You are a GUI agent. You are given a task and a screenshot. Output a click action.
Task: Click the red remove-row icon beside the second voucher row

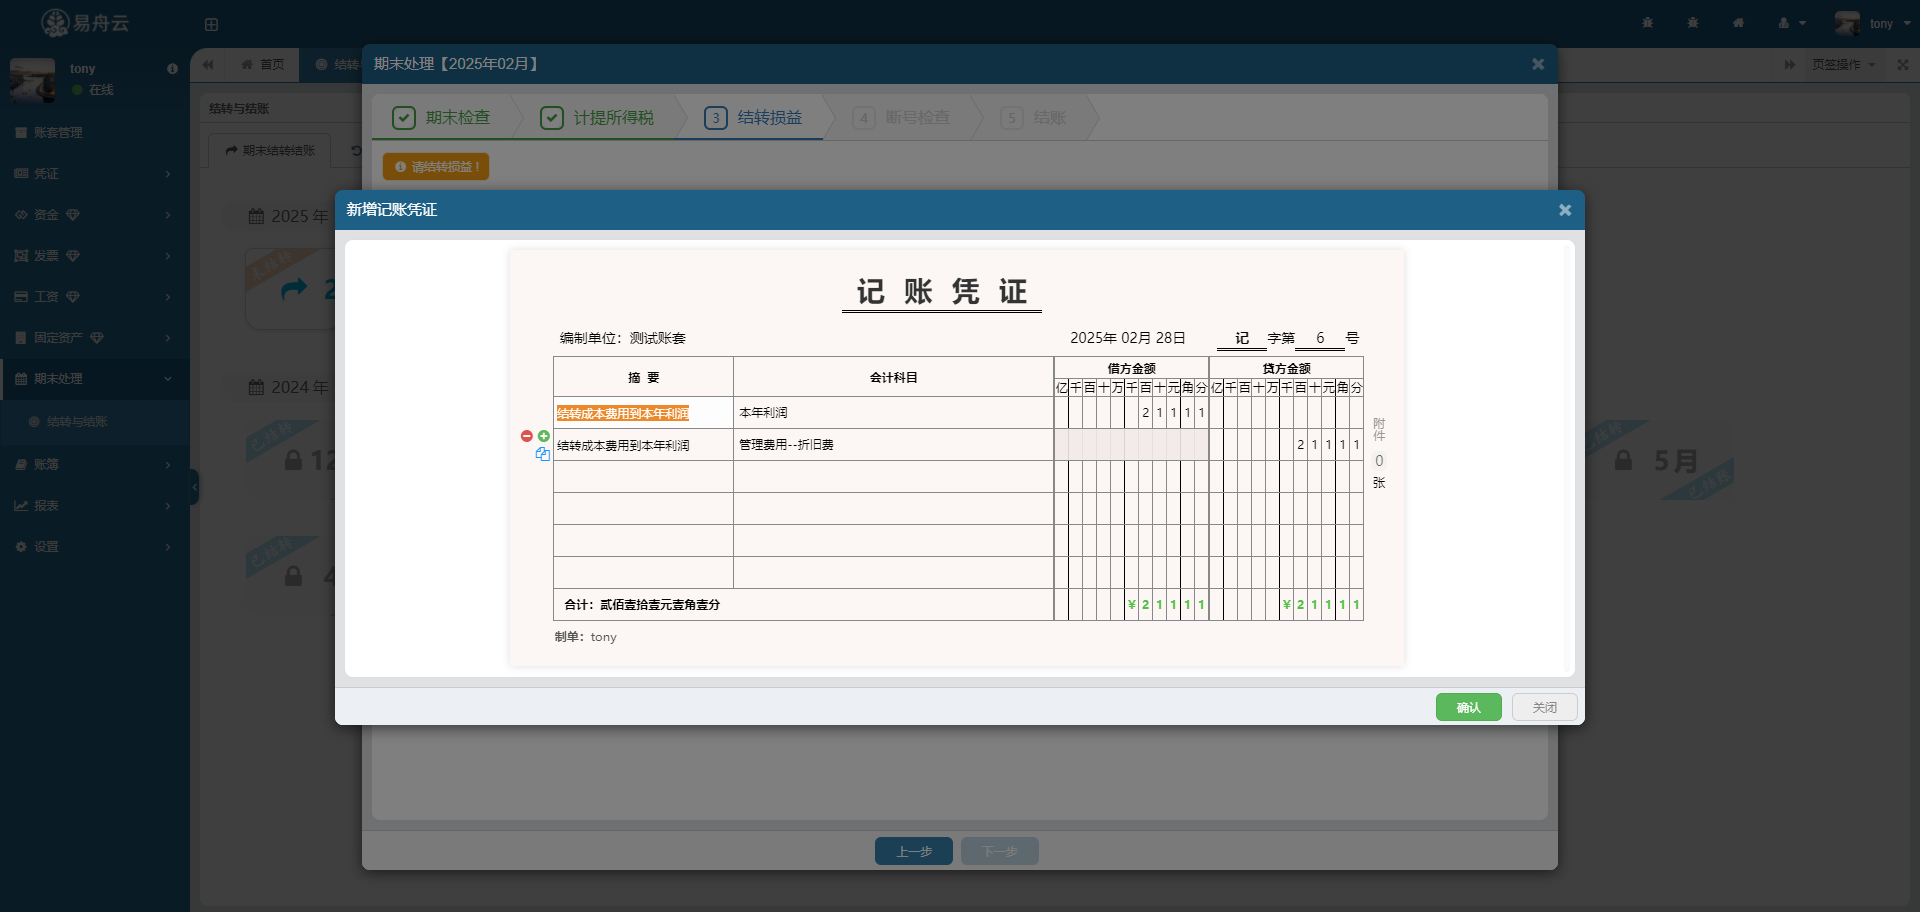pos(527,436)
